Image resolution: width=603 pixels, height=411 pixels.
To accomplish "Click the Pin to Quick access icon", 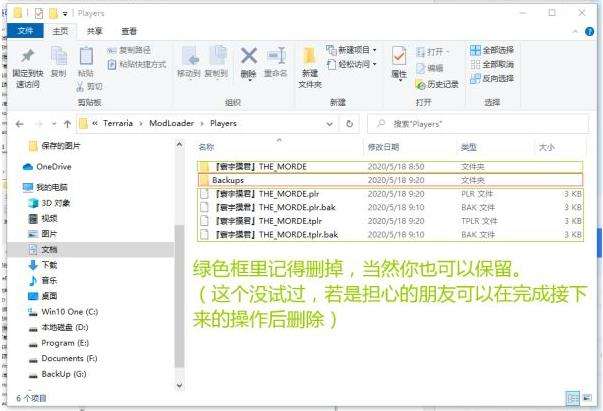I will point(28,57).
